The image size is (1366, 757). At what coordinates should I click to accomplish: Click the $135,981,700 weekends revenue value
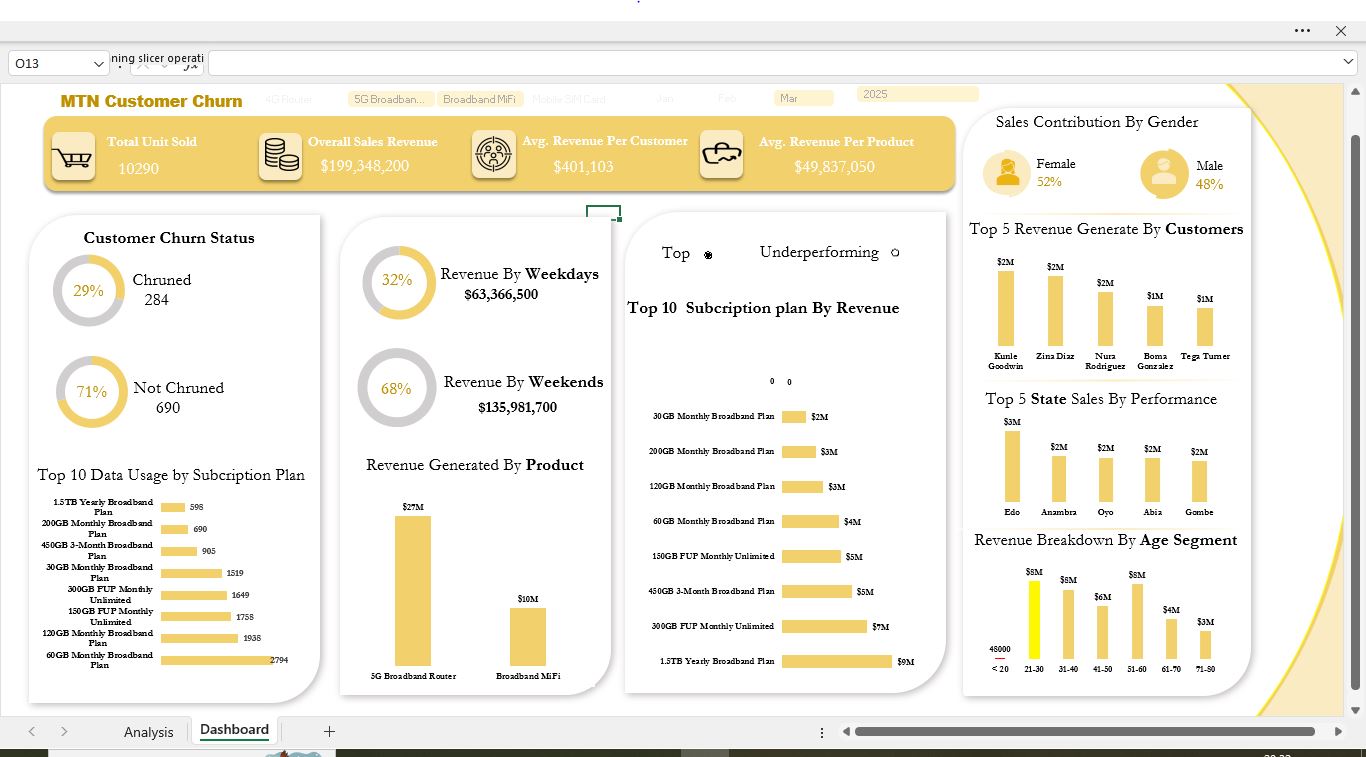click(x=518, y=408)
